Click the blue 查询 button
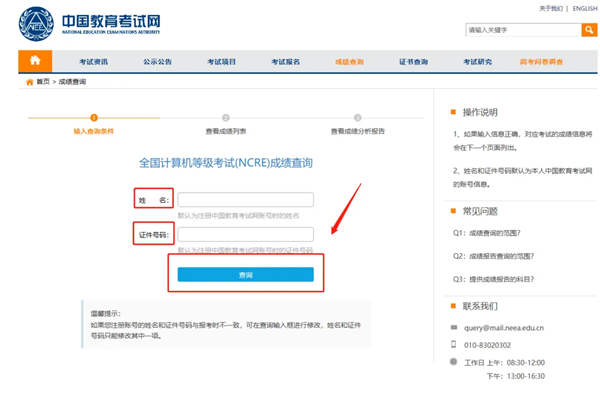600x397 pixels. tap(246, 274)
